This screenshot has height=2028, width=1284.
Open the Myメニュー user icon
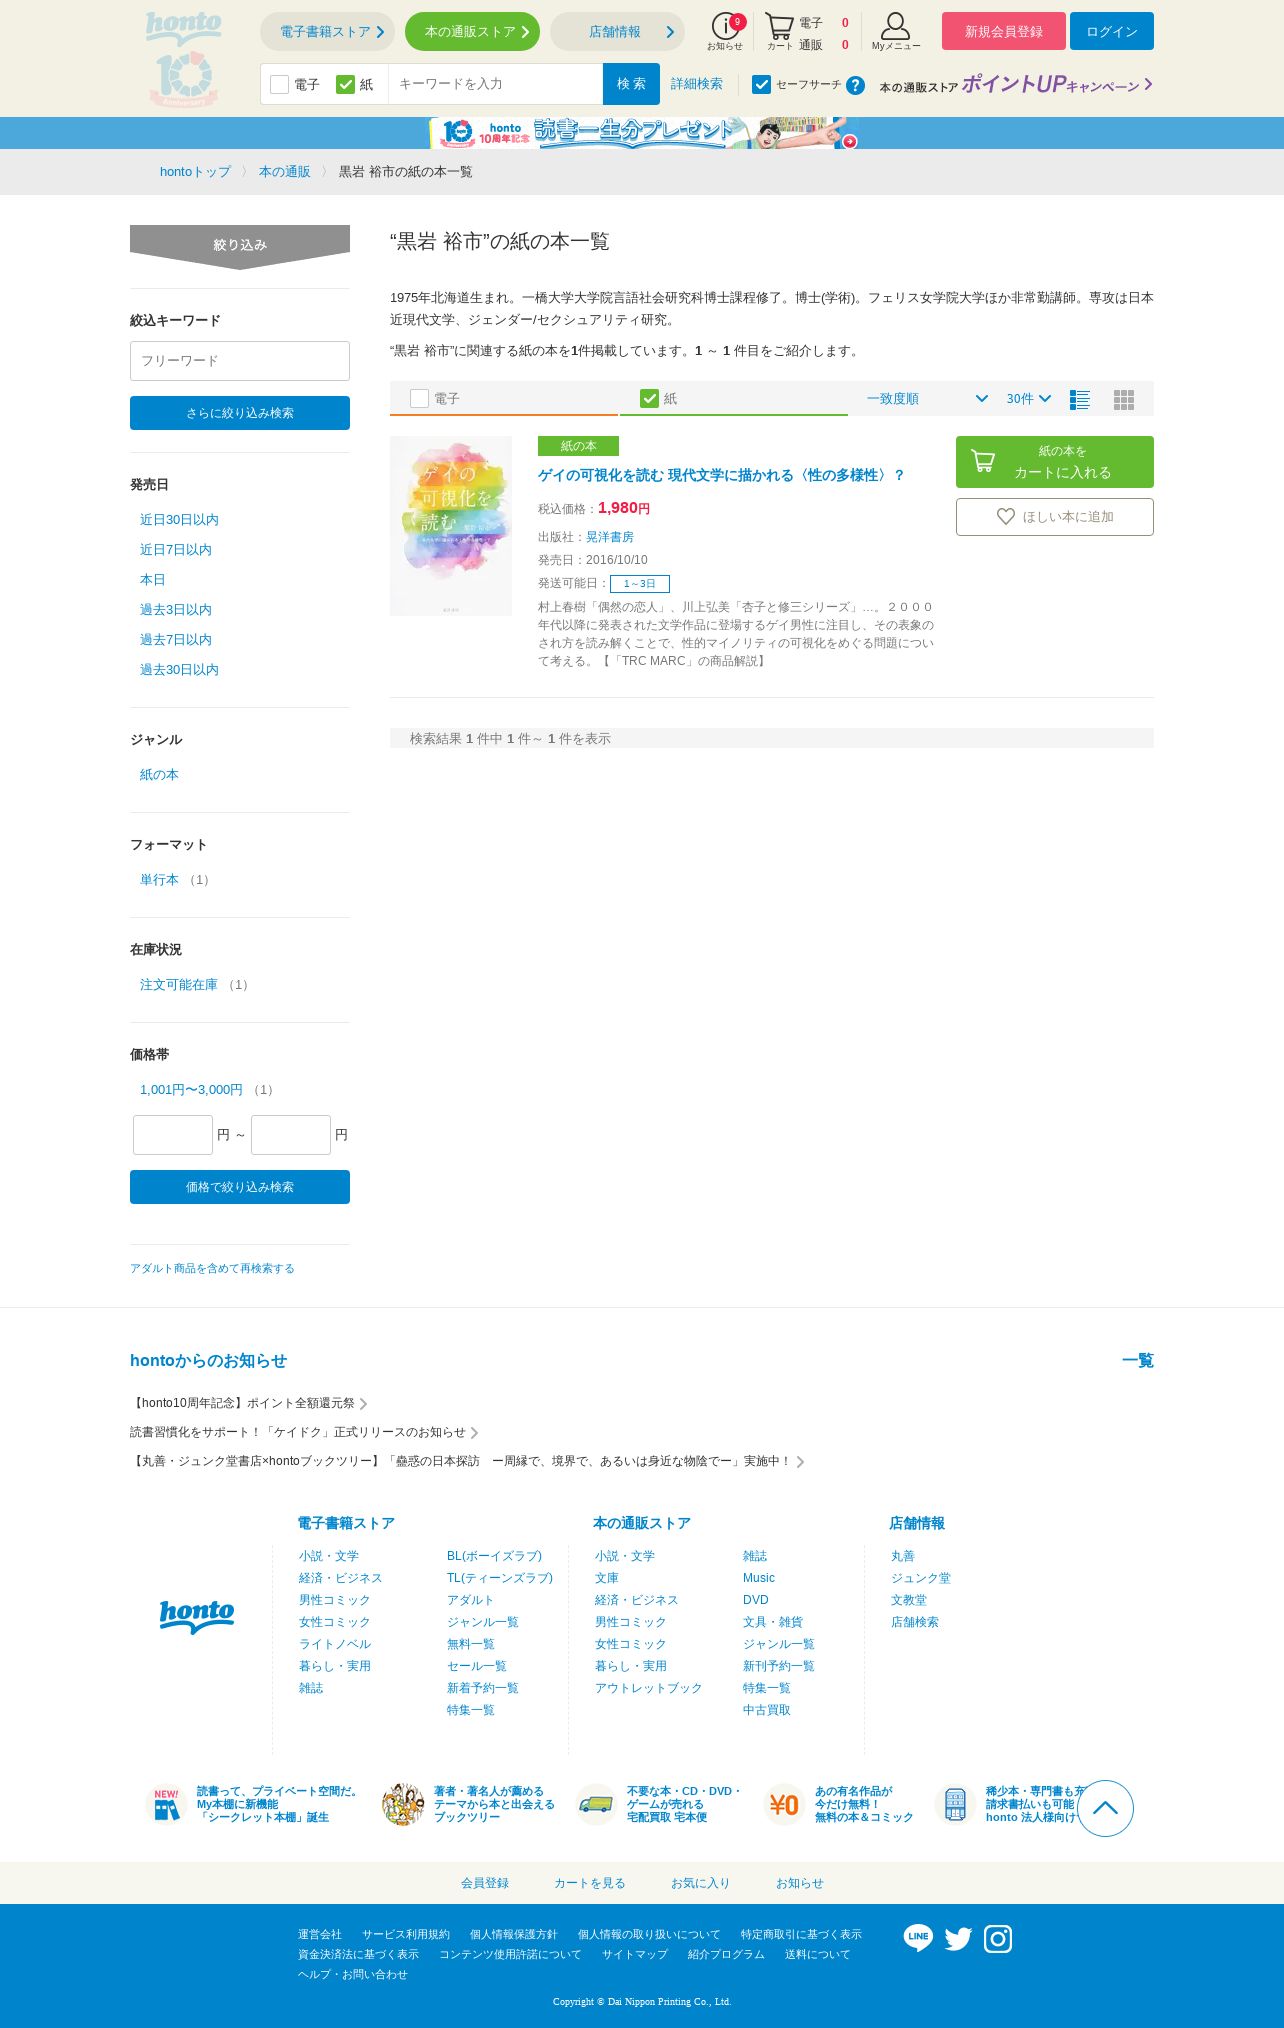click(895, 31)
